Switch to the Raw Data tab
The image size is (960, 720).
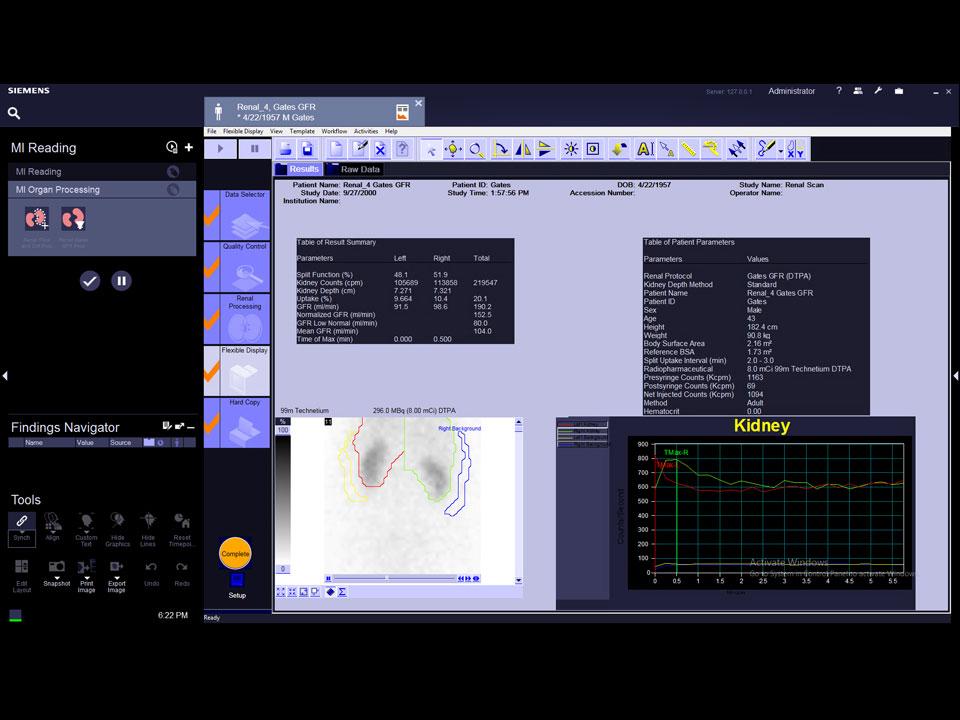click(355, 169)
